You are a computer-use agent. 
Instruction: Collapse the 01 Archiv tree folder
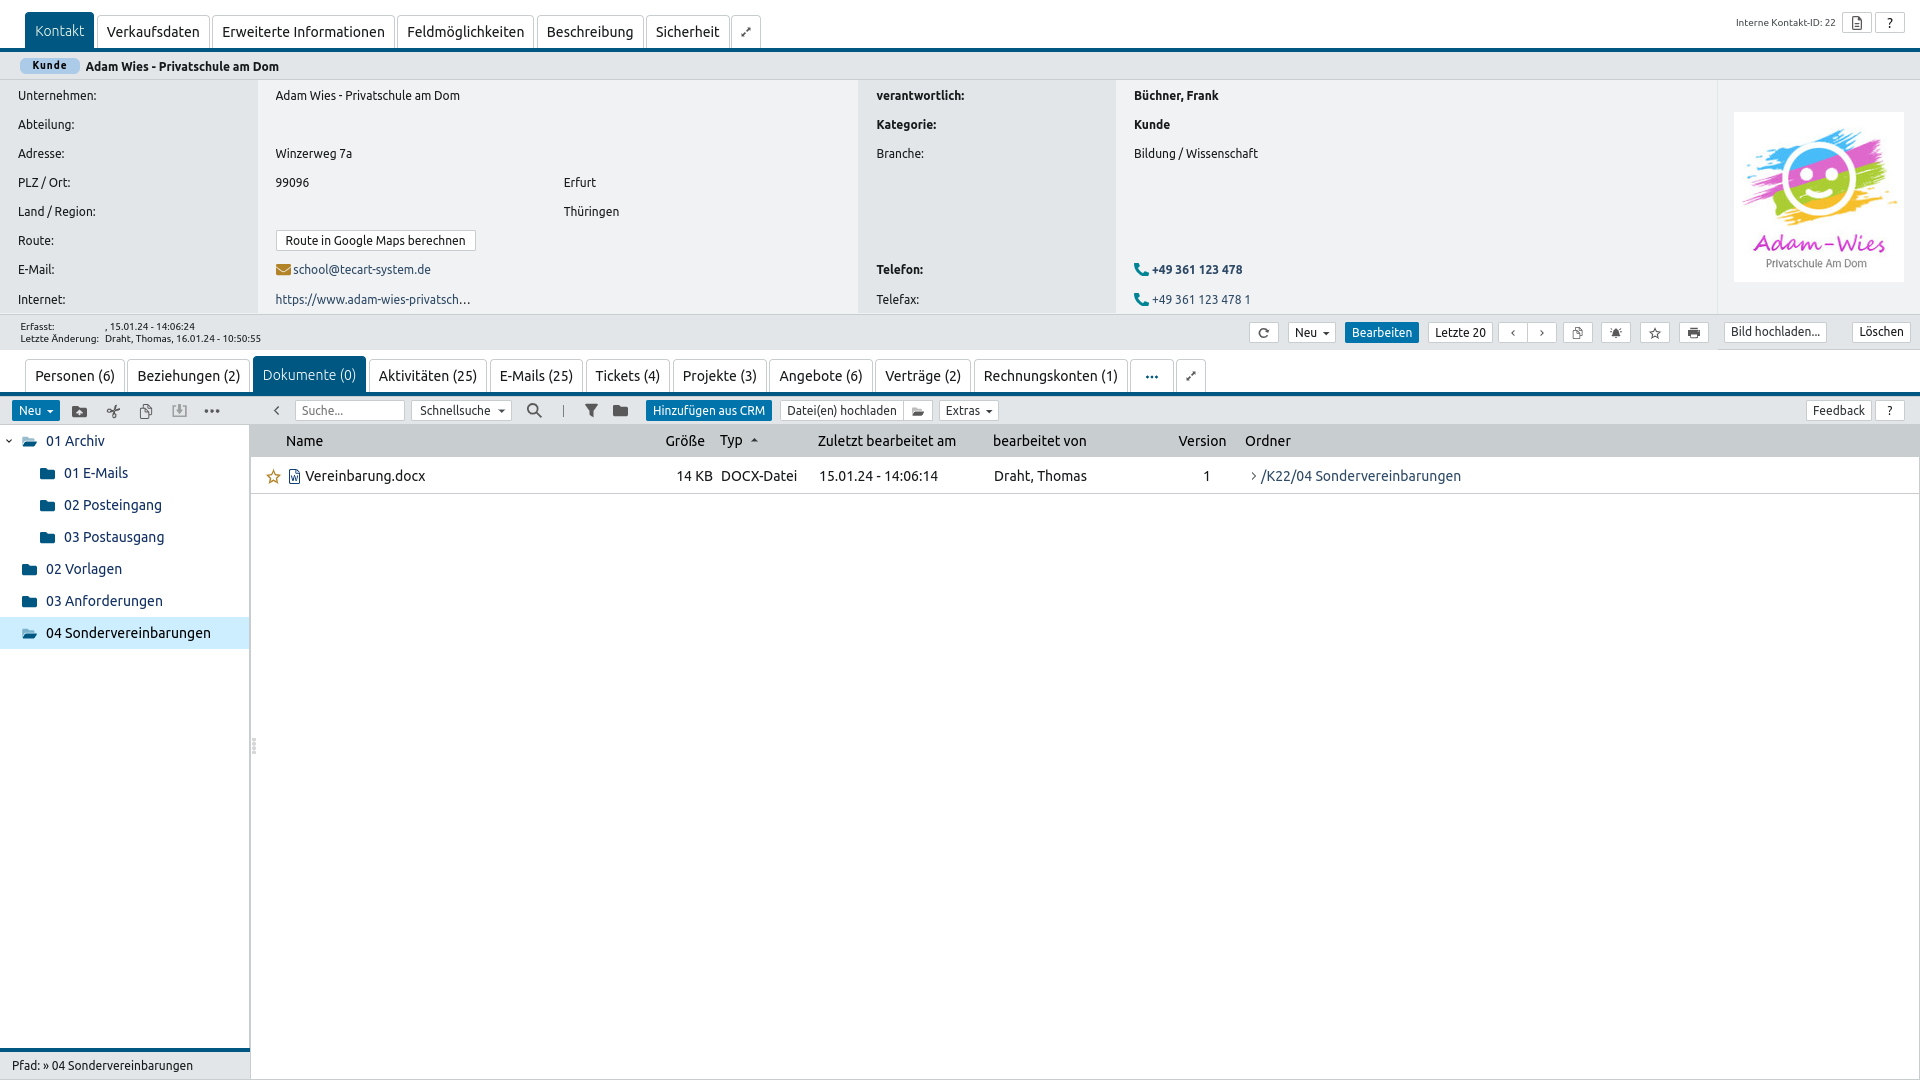click(x=9, y=441)
